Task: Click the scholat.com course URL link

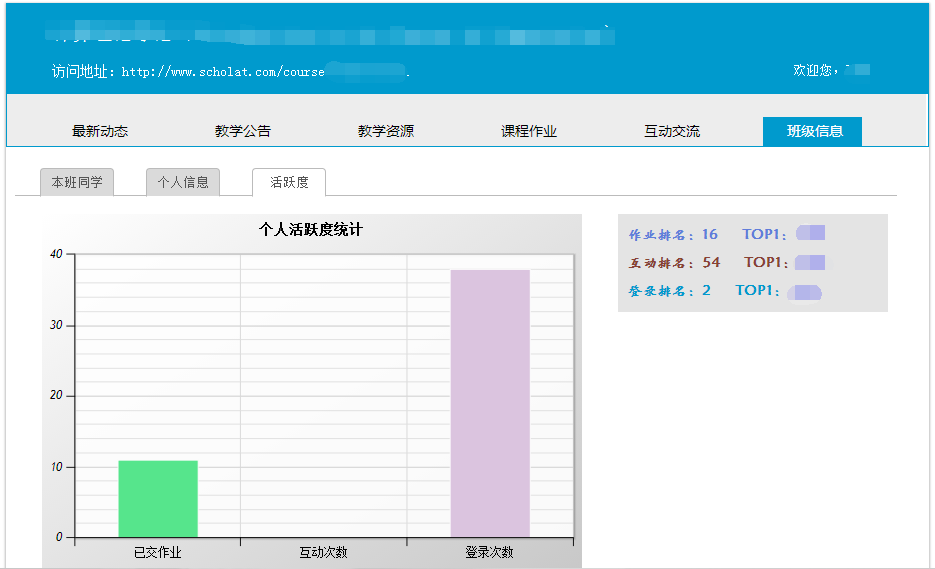Action: pos(264,72)
